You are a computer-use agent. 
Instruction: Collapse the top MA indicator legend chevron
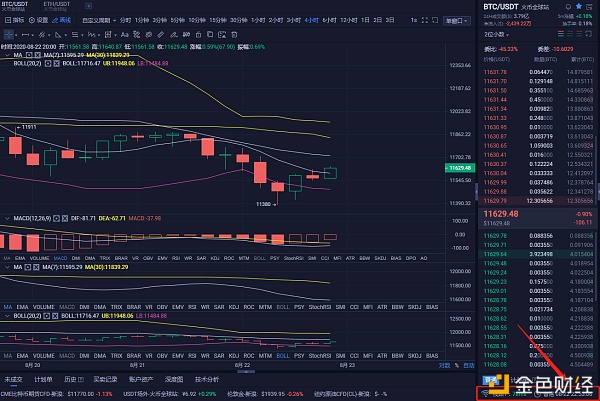[7, 55]
